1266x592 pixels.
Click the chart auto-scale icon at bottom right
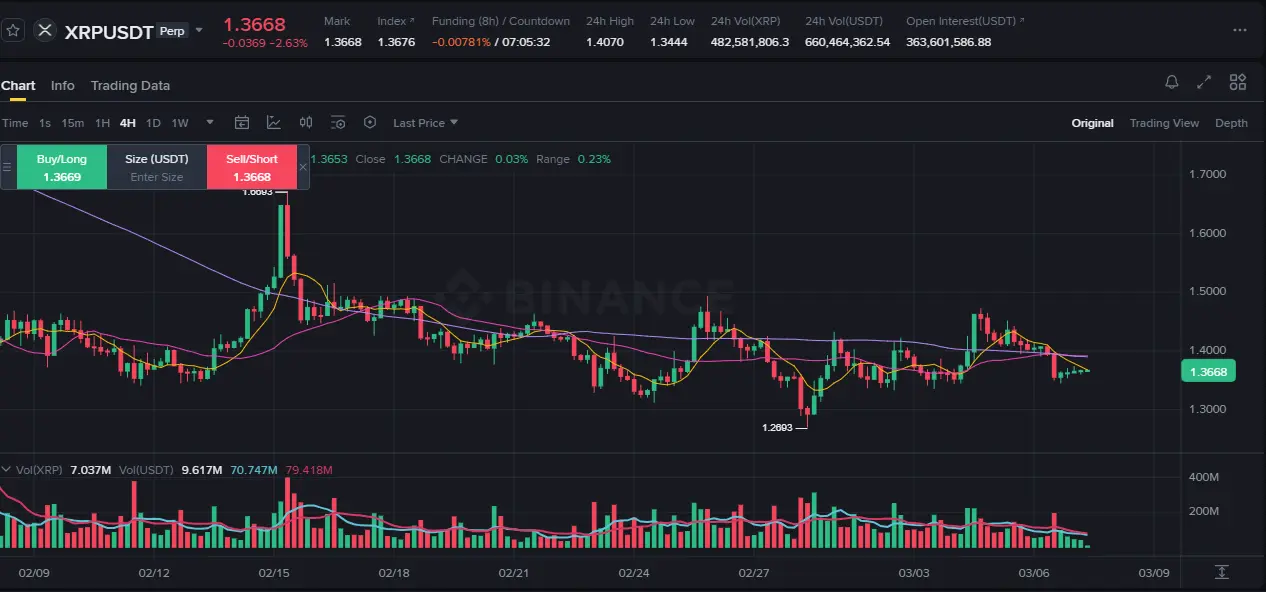(x=1222, y=572)
